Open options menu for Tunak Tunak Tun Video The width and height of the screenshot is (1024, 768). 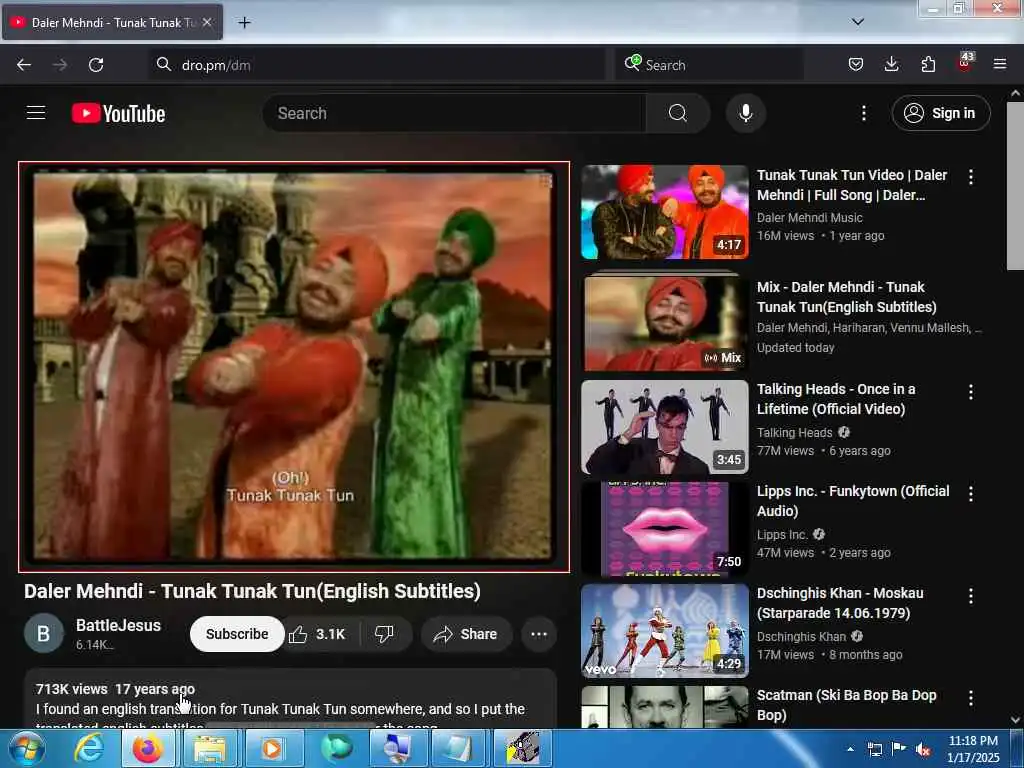click(970, 176)
